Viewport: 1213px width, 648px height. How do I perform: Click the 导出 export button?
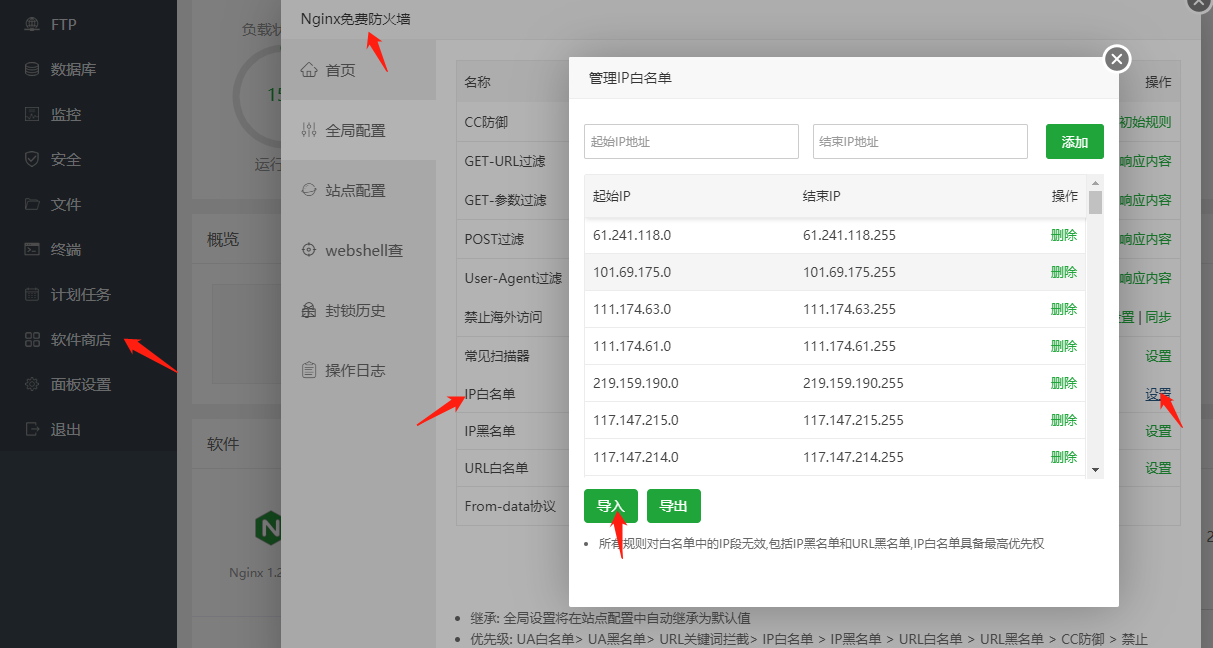(x=673, y=506)
